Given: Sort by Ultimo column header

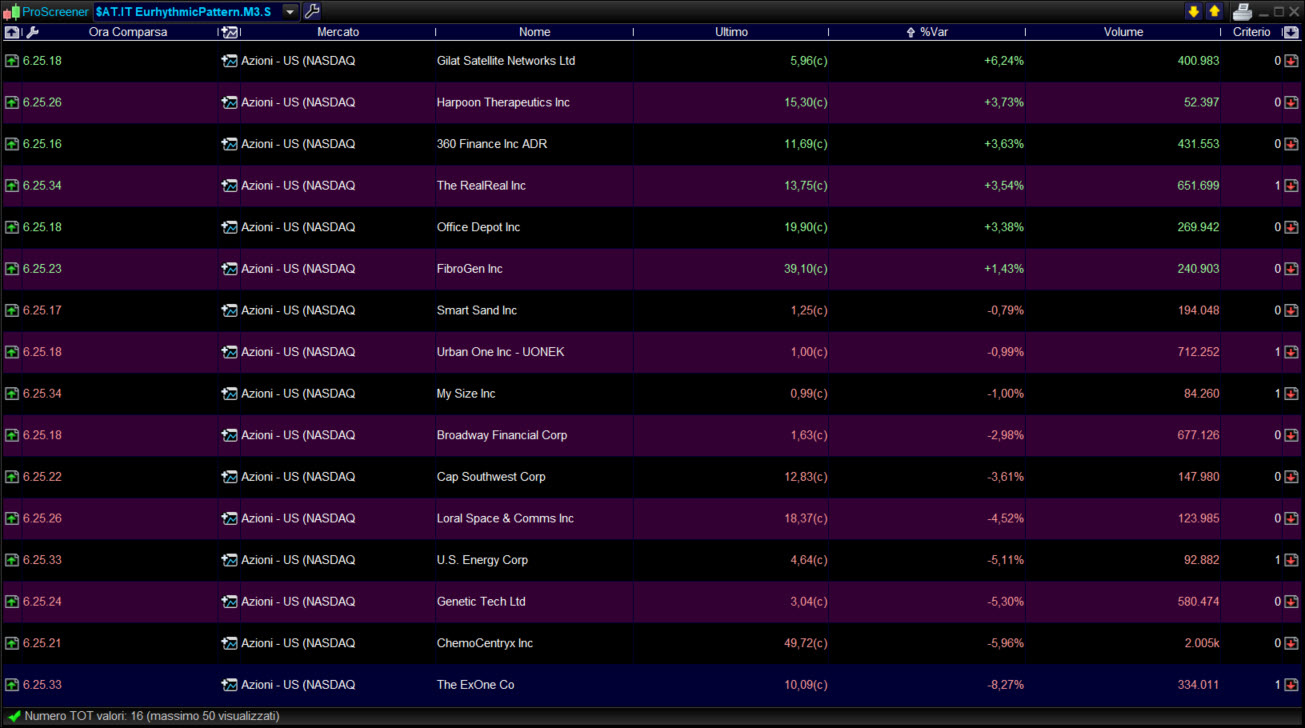Looking at the screenshot, I should [731, 32].
